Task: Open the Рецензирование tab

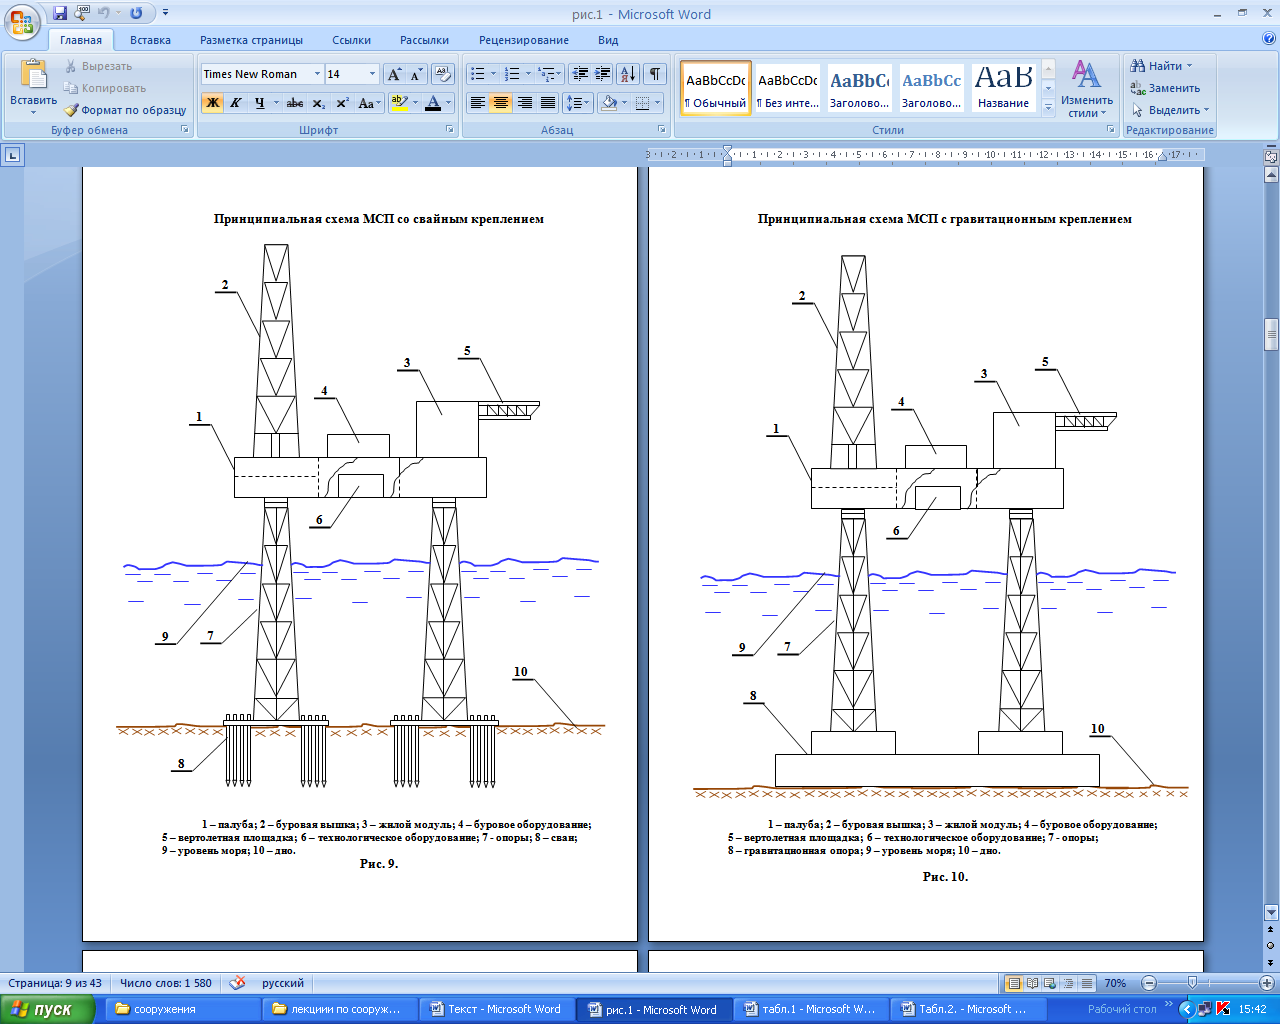Action: [x=523, y=40]
